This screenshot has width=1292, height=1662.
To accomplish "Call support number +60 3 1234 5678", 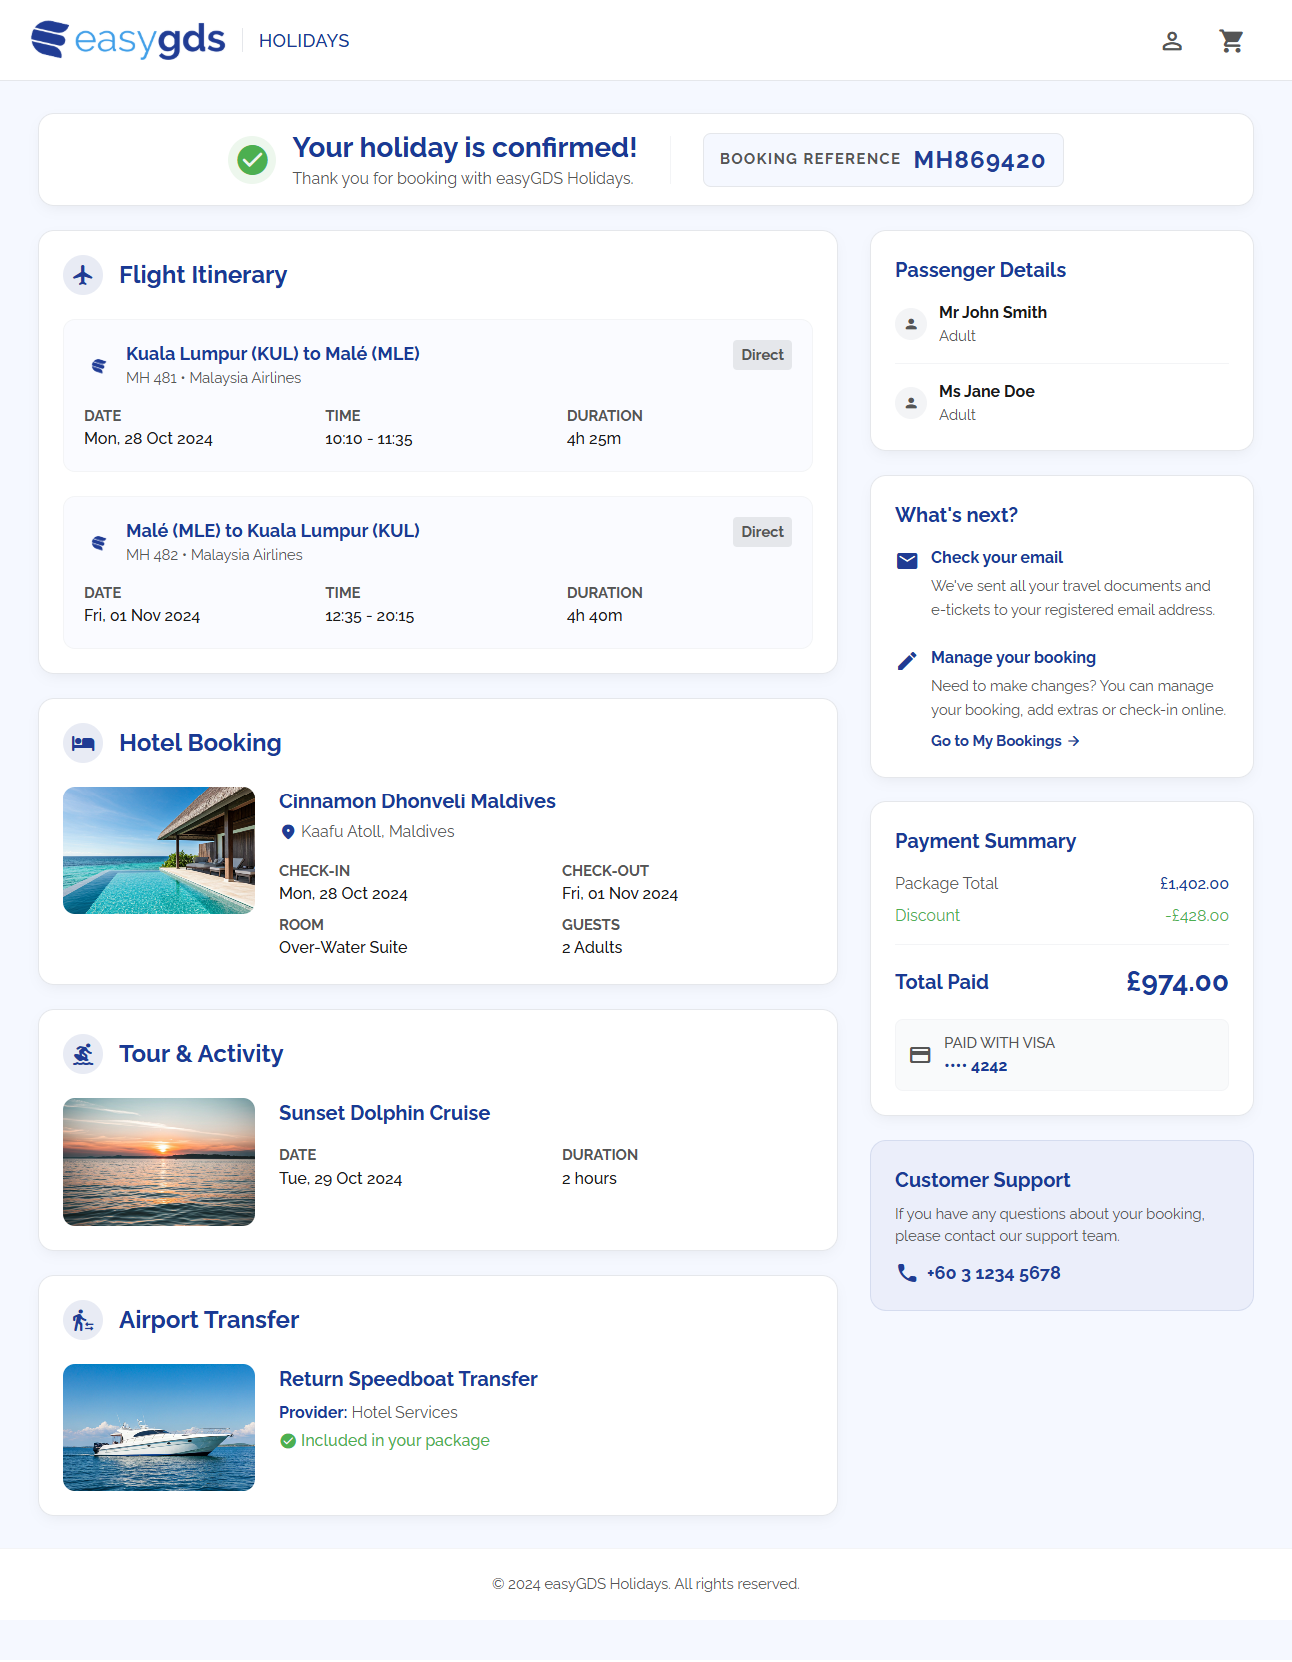I will 993,1273.
